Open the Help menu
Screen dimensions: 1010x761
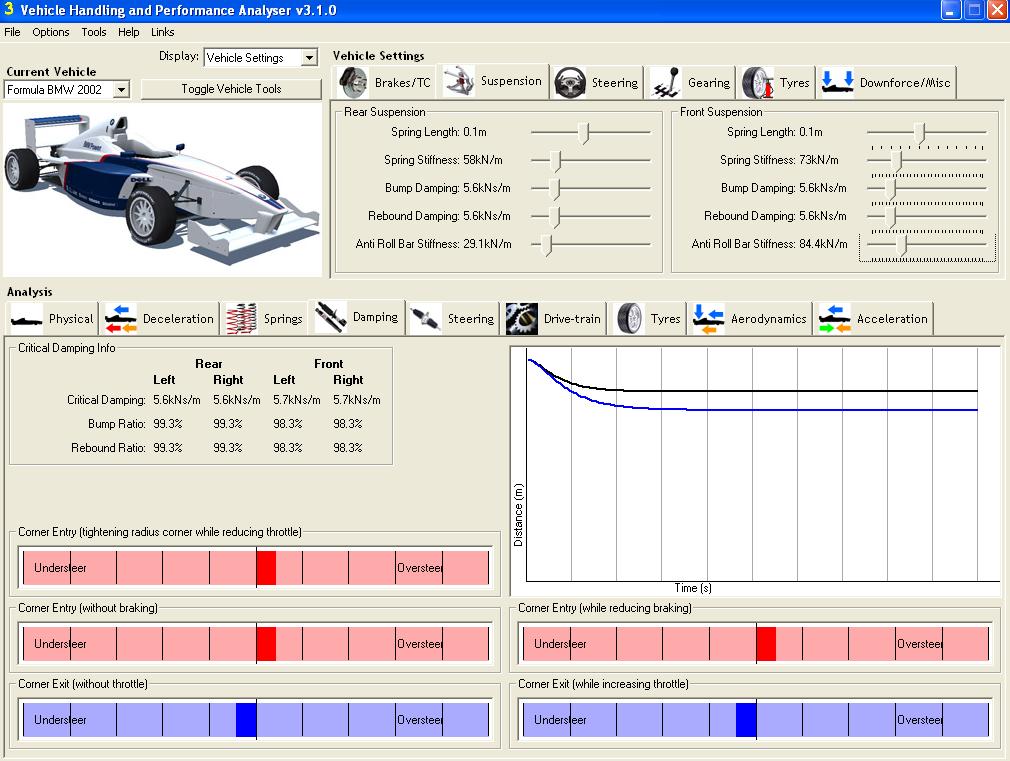[x=128, y=32]
